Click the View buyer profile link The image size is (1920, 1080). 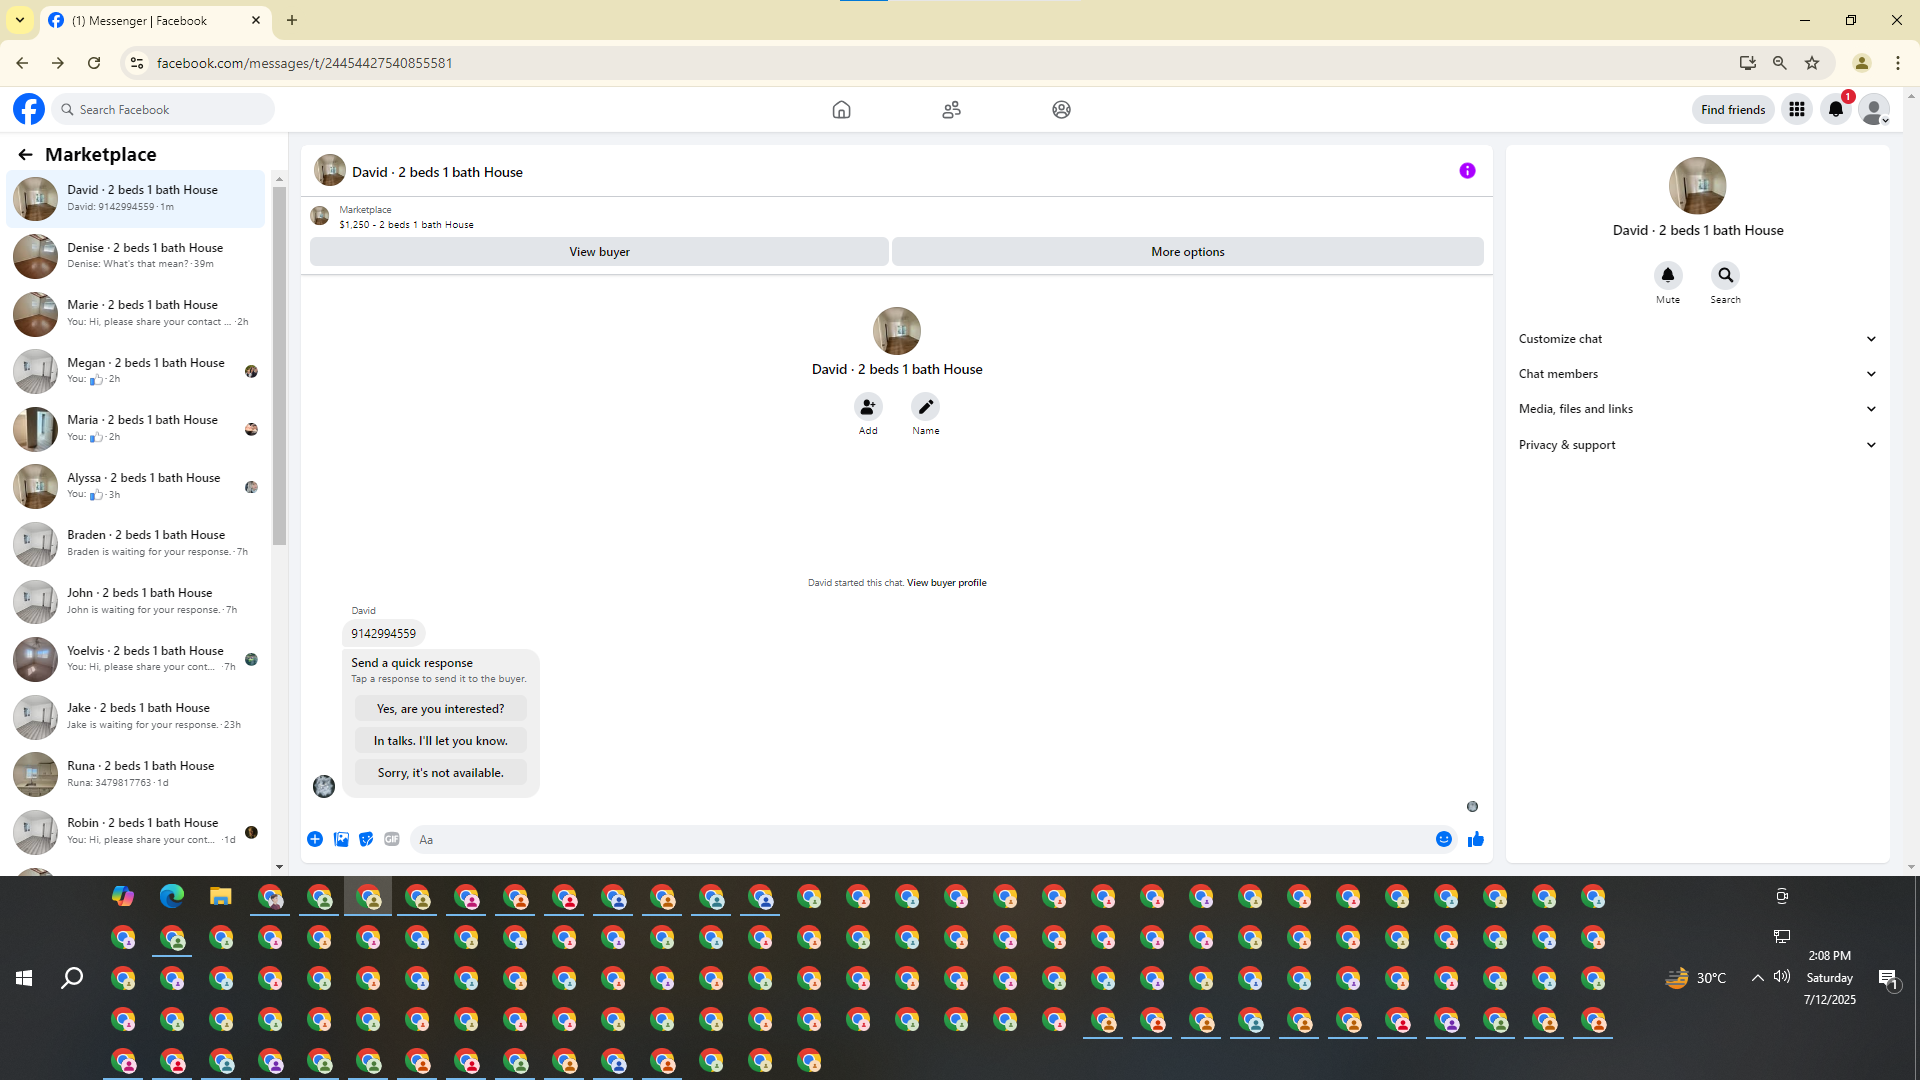(x=946, y=583)
